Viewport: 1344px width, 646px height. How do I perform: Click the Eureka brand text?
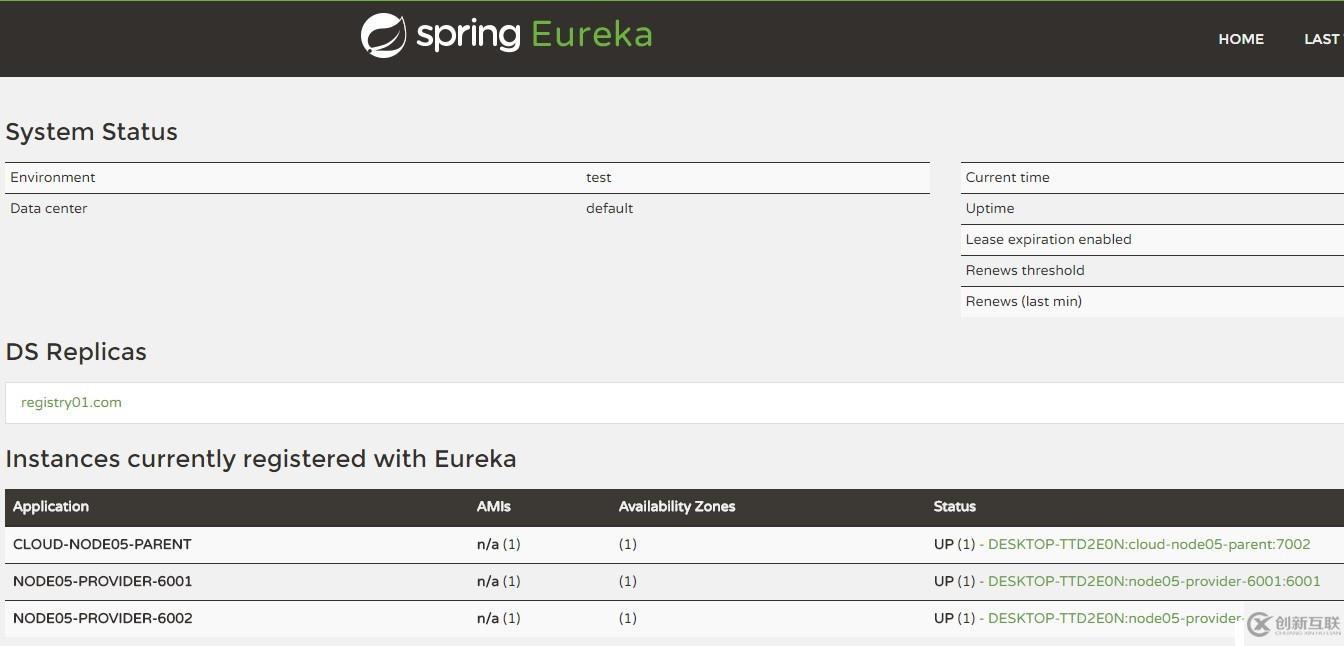pyautogui.click(x=591, y=35)
